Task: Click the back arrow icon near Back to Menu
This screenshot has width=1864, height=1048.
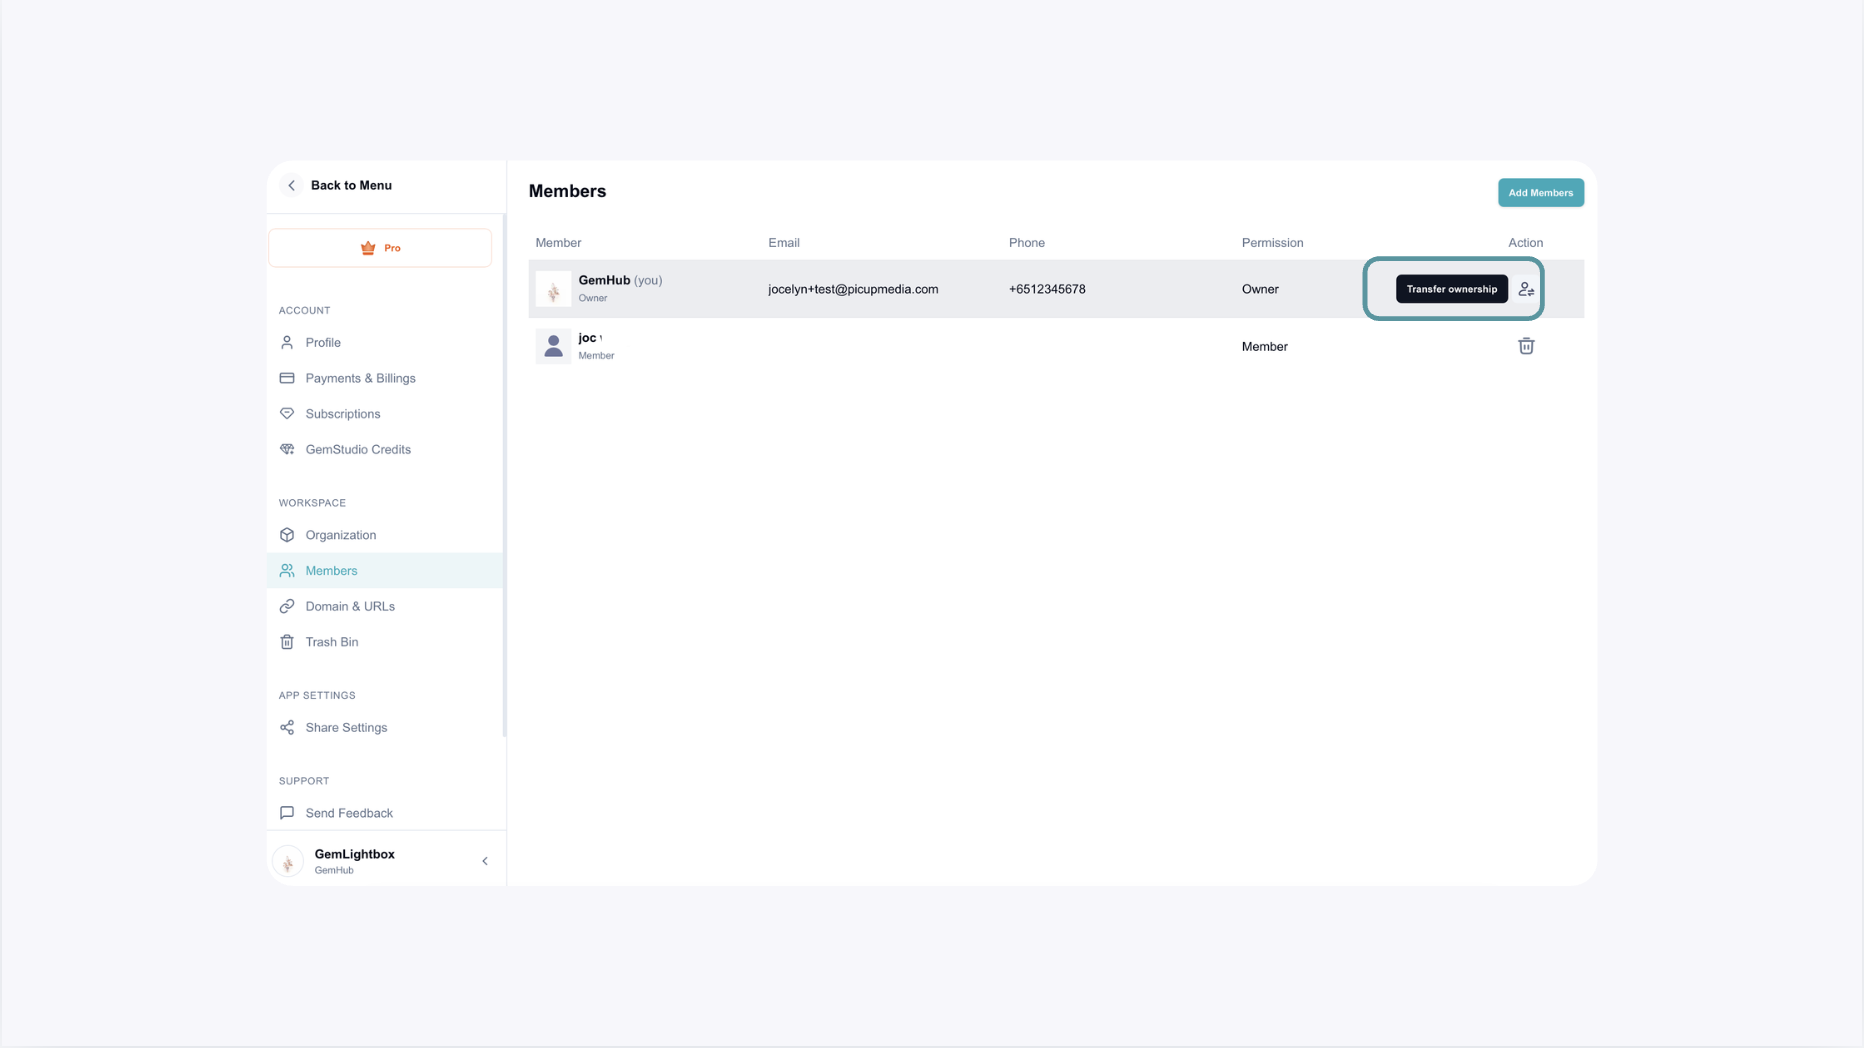Action: [x=291, y=185]
